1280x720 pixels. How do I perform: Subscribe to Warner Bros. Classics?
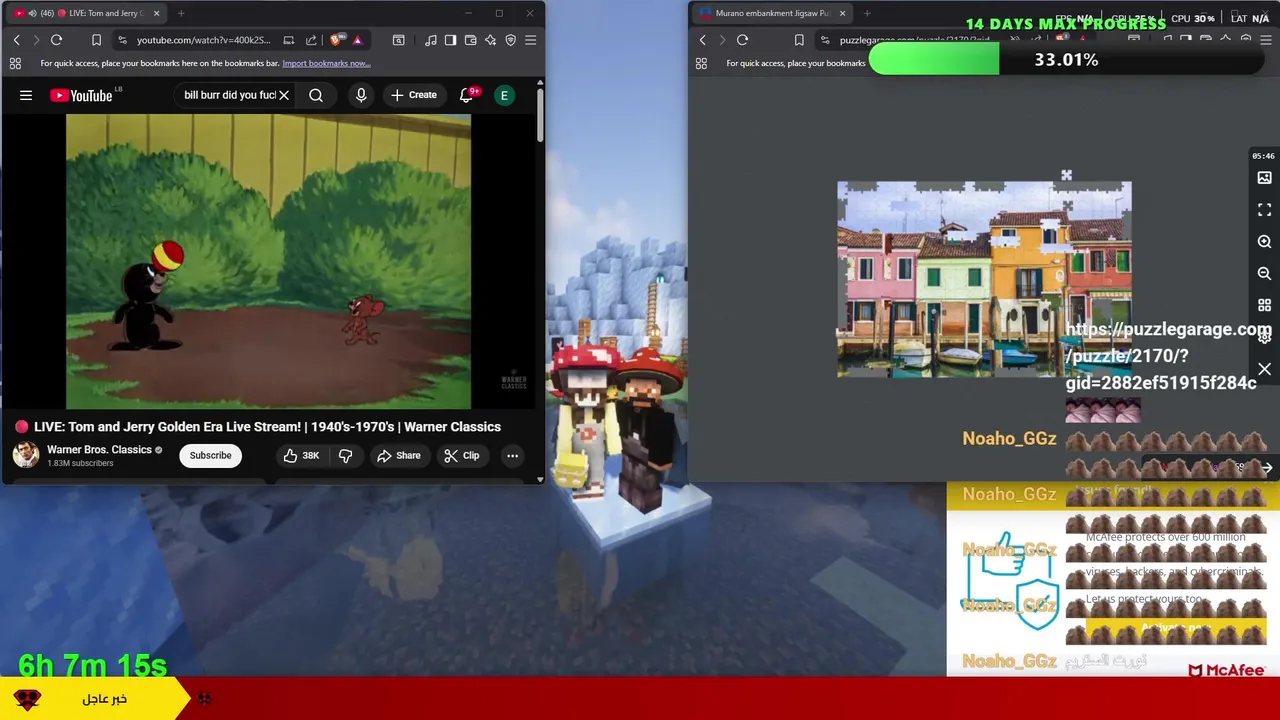210,456
